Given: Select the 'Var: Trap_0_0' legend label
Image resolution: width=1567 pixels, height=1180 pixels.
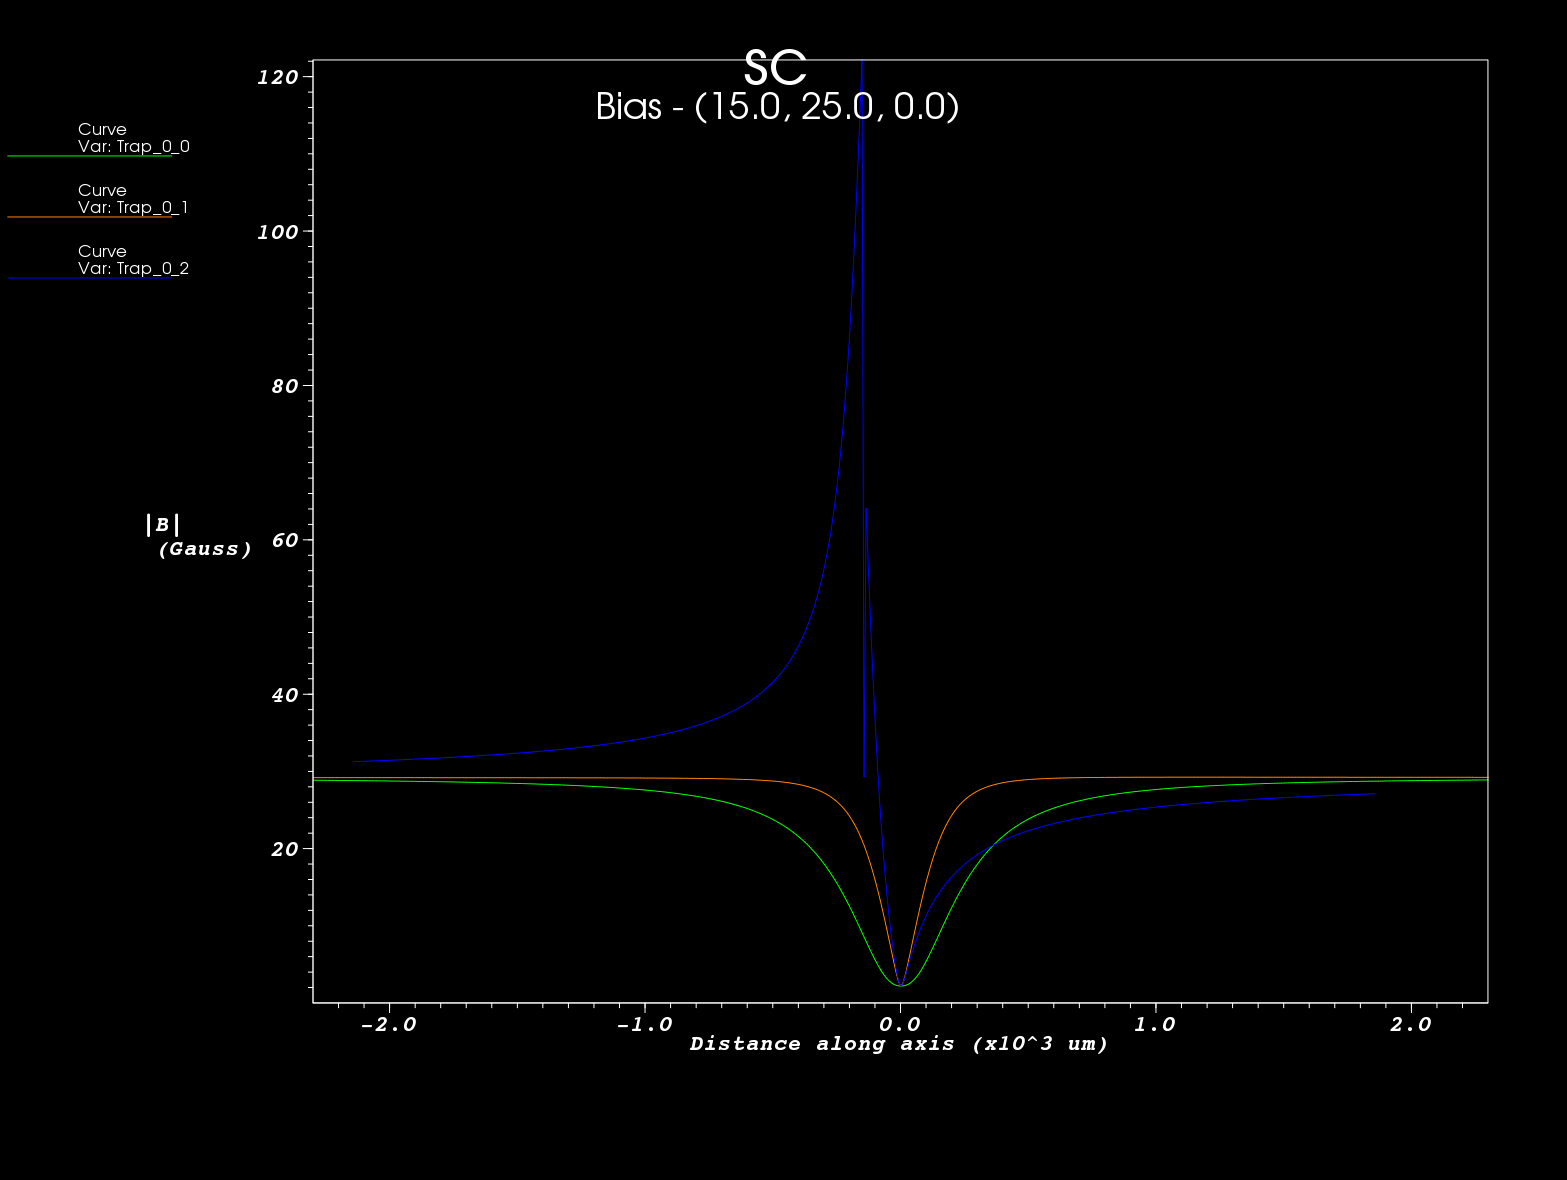Looking at the screenshot, I should point(133,147).
